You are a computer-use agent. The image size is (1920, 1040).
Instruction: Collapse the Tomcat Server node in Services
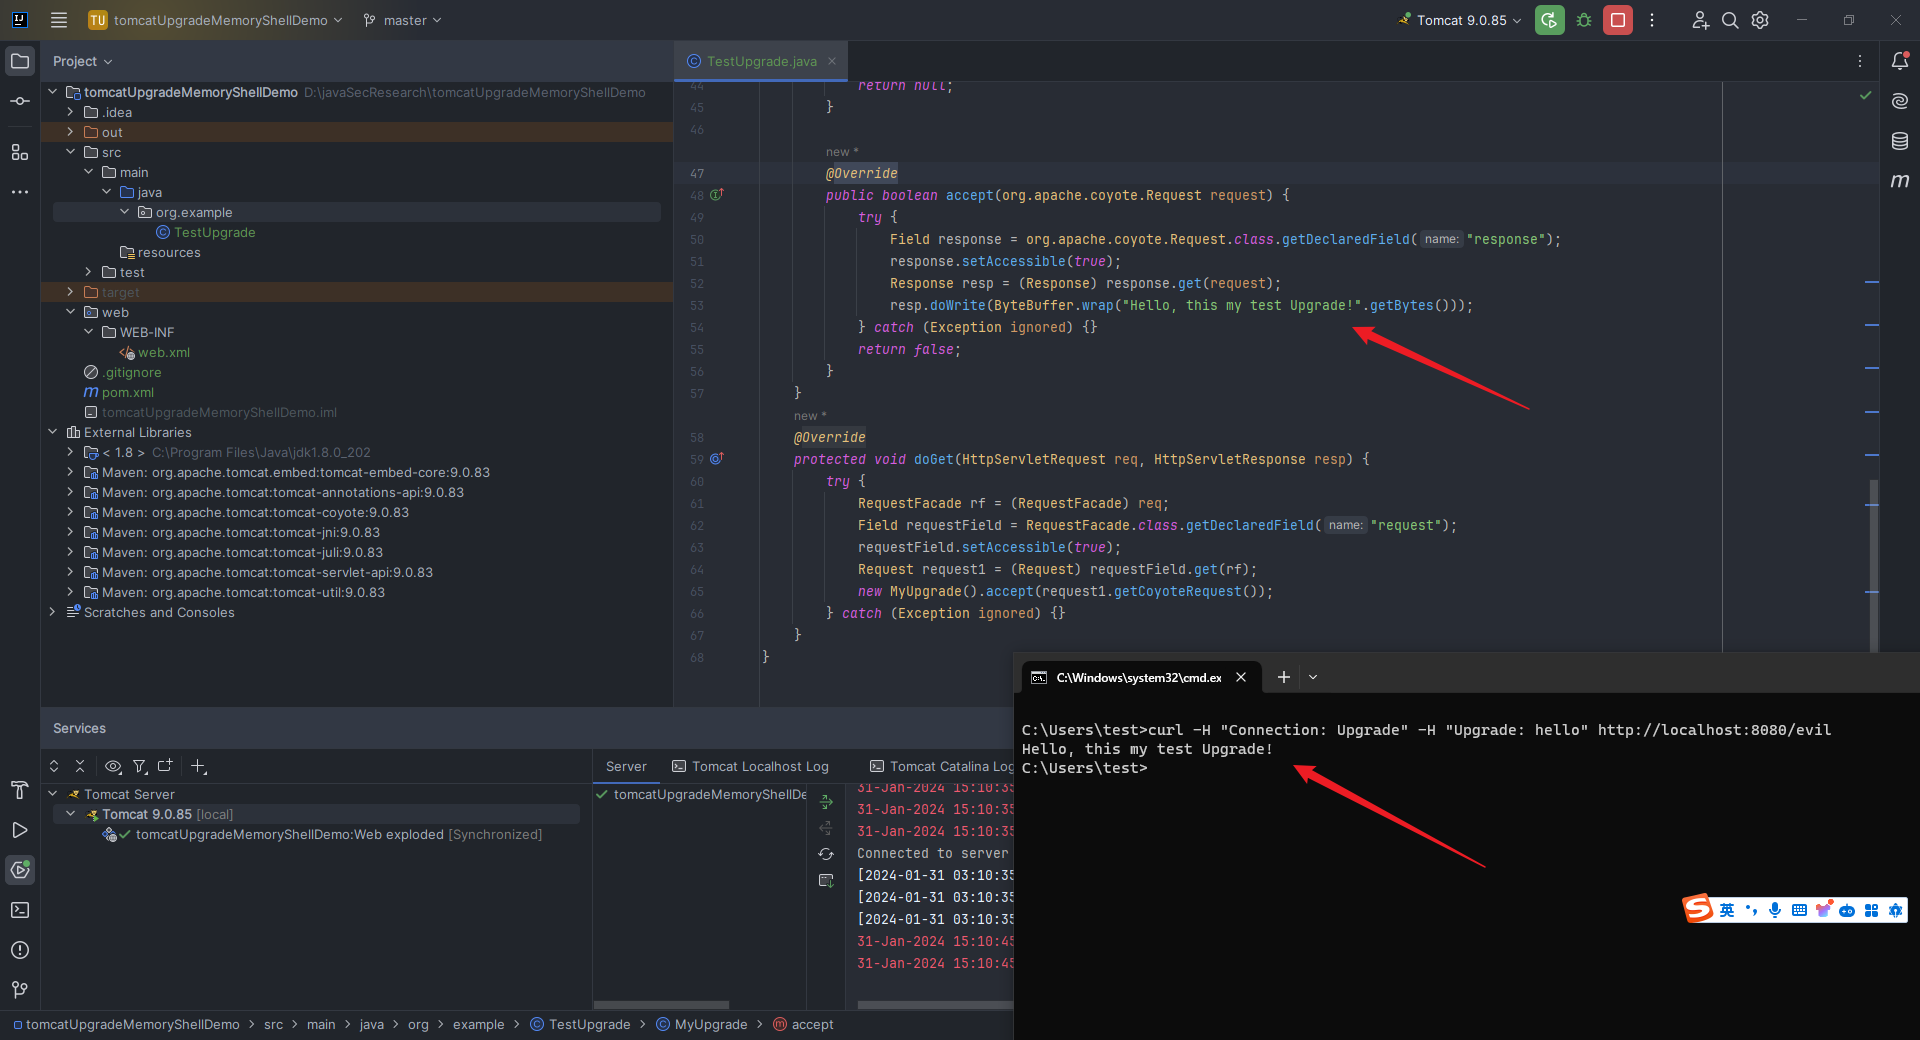52,794
